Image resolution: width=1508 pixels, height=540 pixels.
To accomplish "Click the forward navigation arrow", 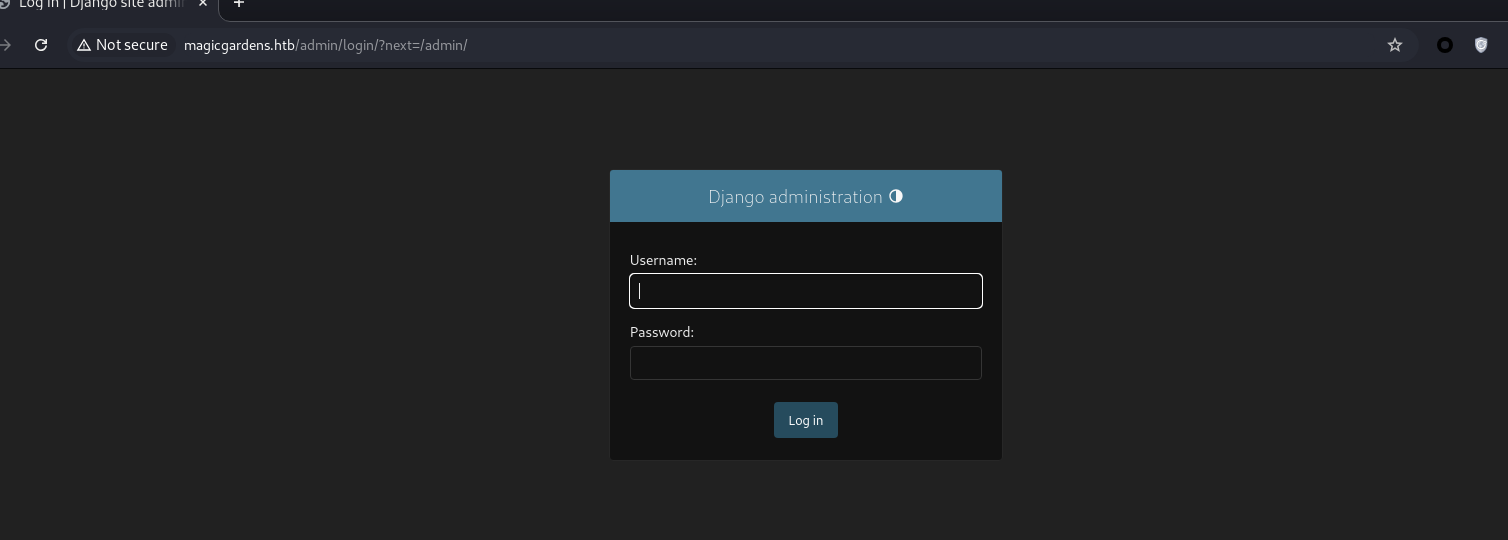I will (x=6, y=45).
